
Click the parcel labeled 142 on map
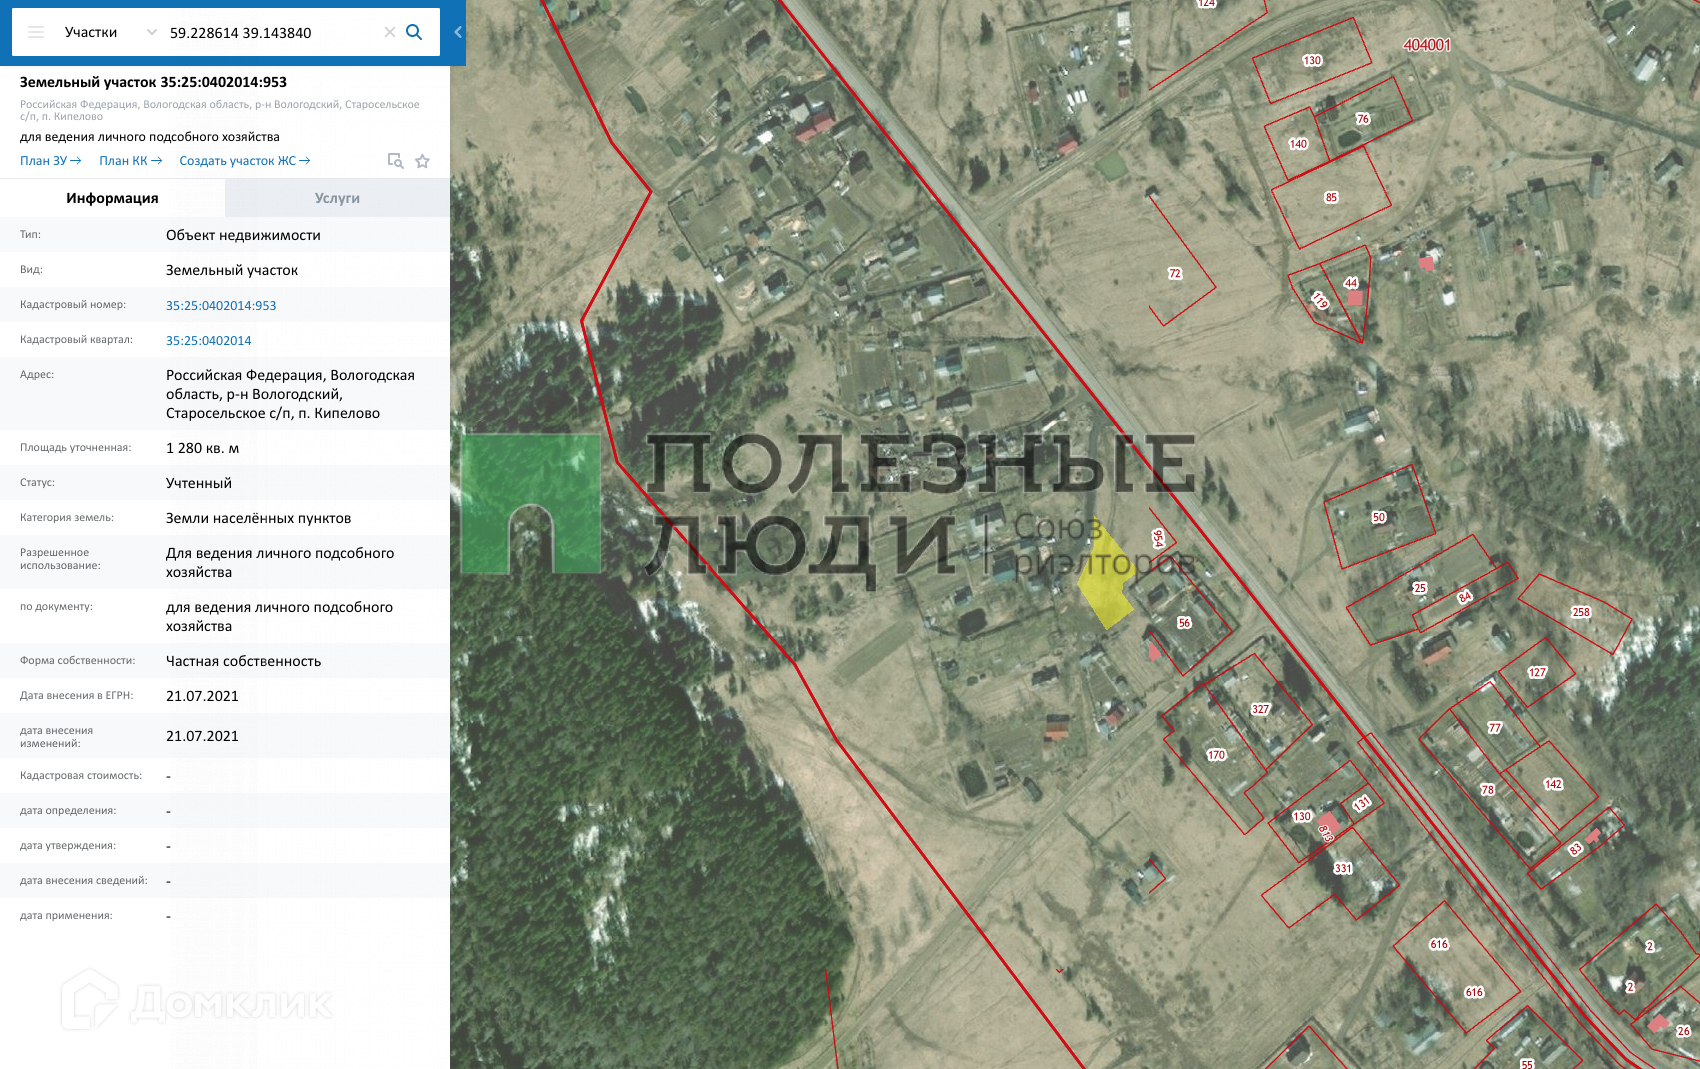coord(1553,784)
